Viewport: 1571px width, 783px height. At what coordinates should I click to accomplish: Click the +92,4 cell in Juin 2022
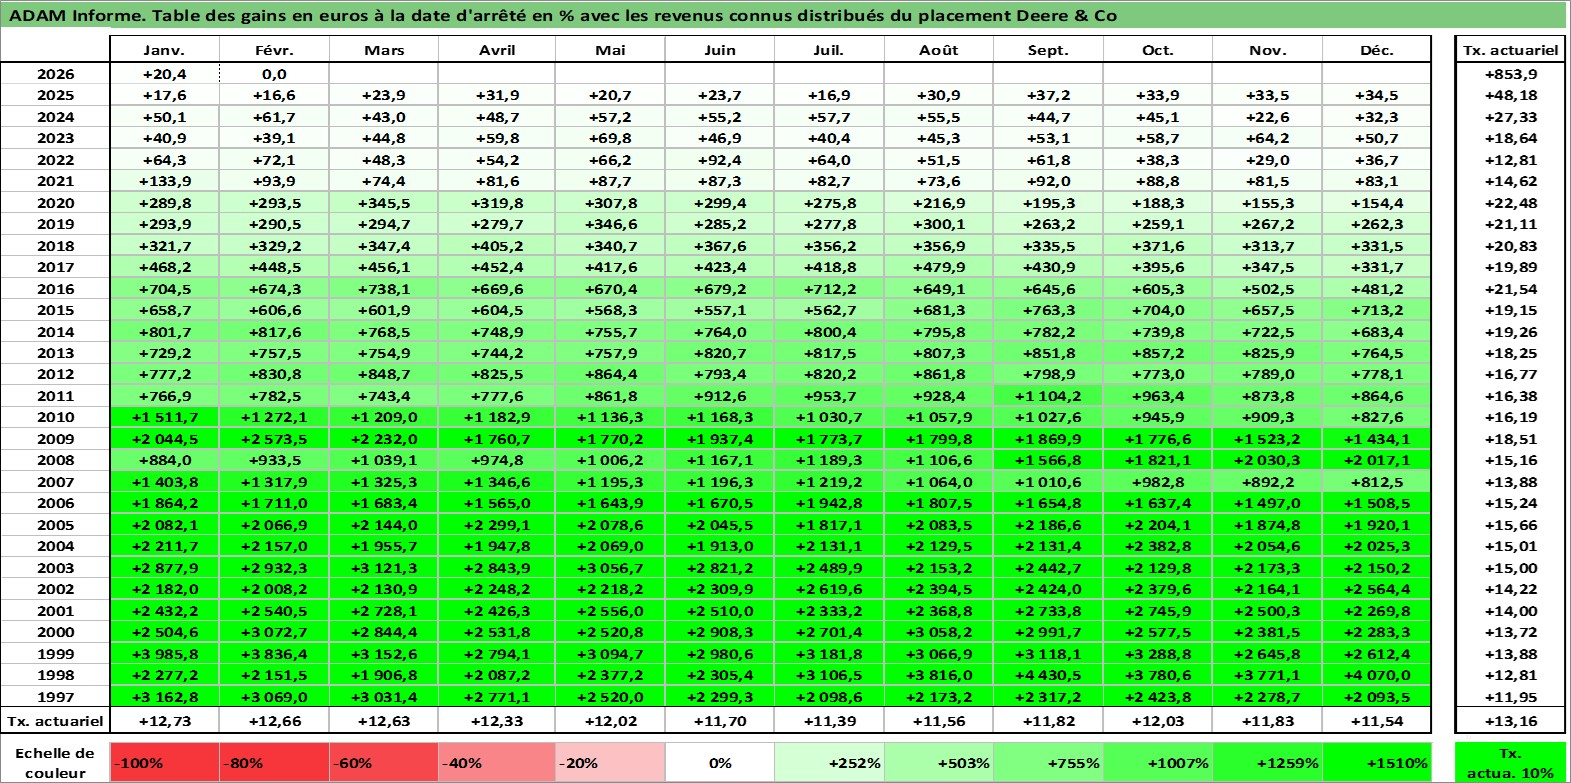(x=720, y=160)
